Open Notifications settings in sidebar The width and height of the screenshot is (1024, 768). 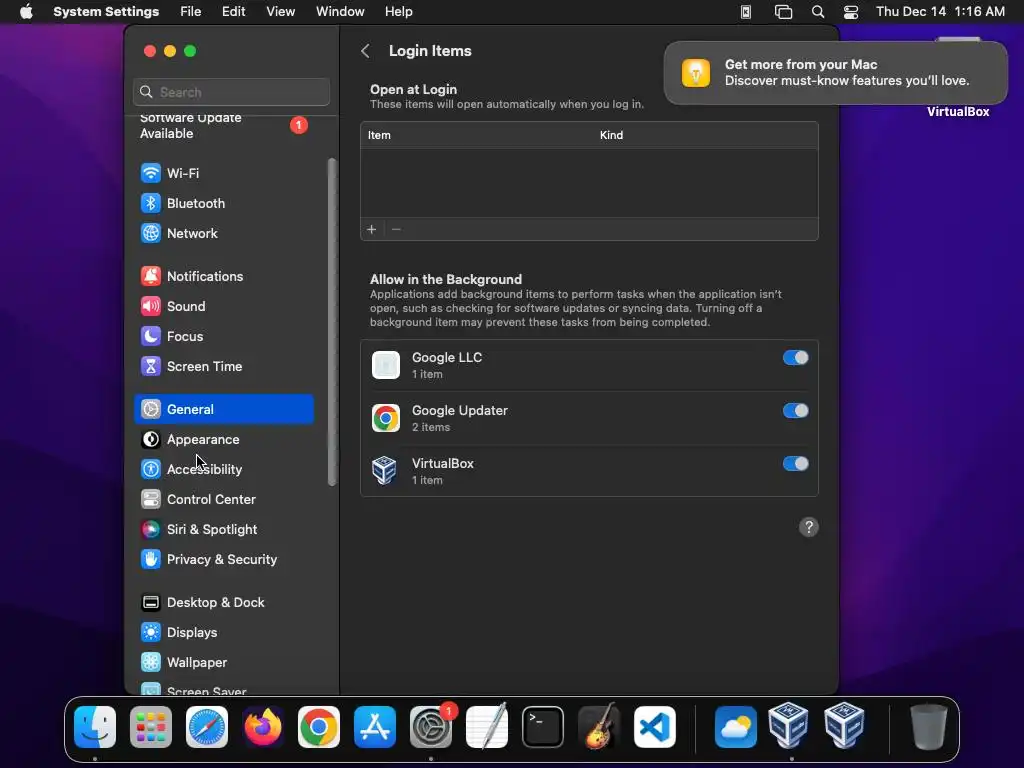(x=224, y=276)
